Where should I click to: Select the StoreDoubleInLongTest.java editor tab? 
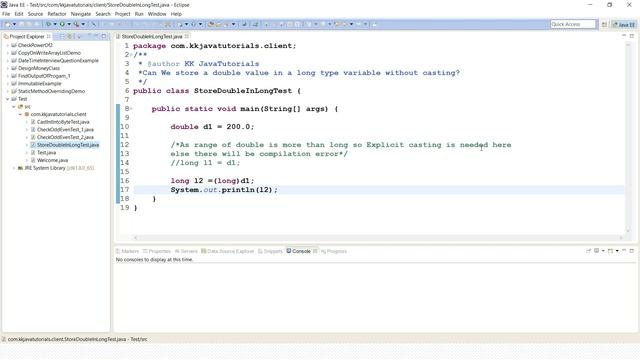pos(151,36)
